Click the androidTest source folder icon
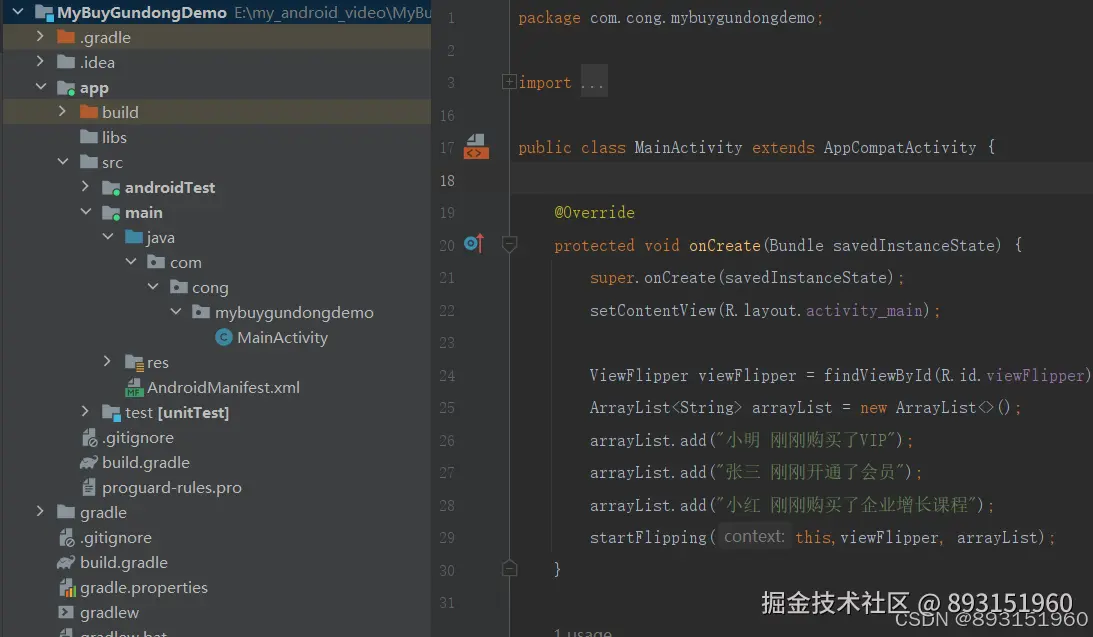Image resolution: width=1093 pixels, height=637 pixels. pyautogui.click(x=111, y=187)
